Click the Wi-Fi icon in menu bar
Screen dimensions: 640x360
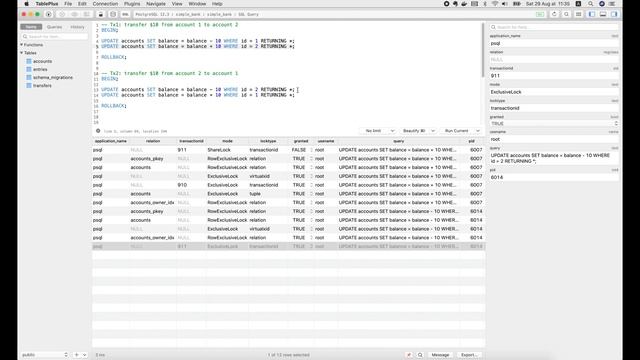(495, 4)
